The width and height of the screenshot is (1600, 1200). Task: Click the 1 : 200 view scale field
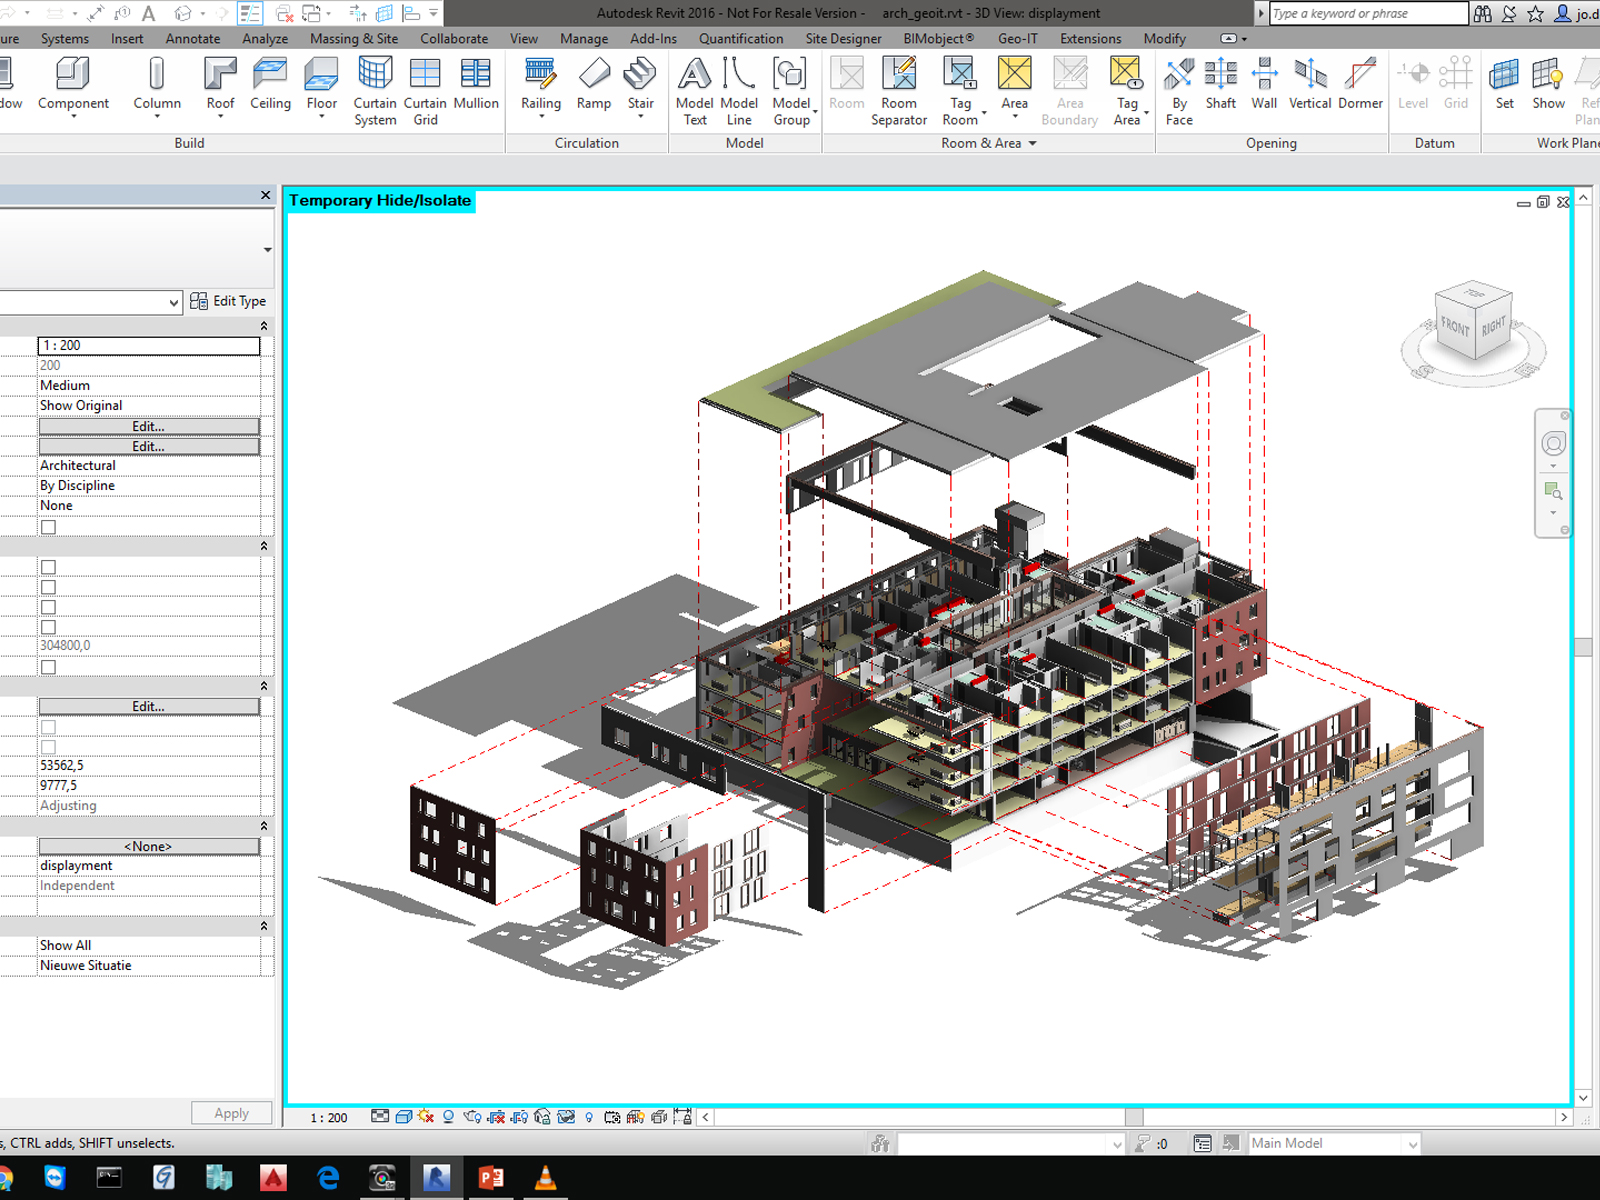click(149, 345)
